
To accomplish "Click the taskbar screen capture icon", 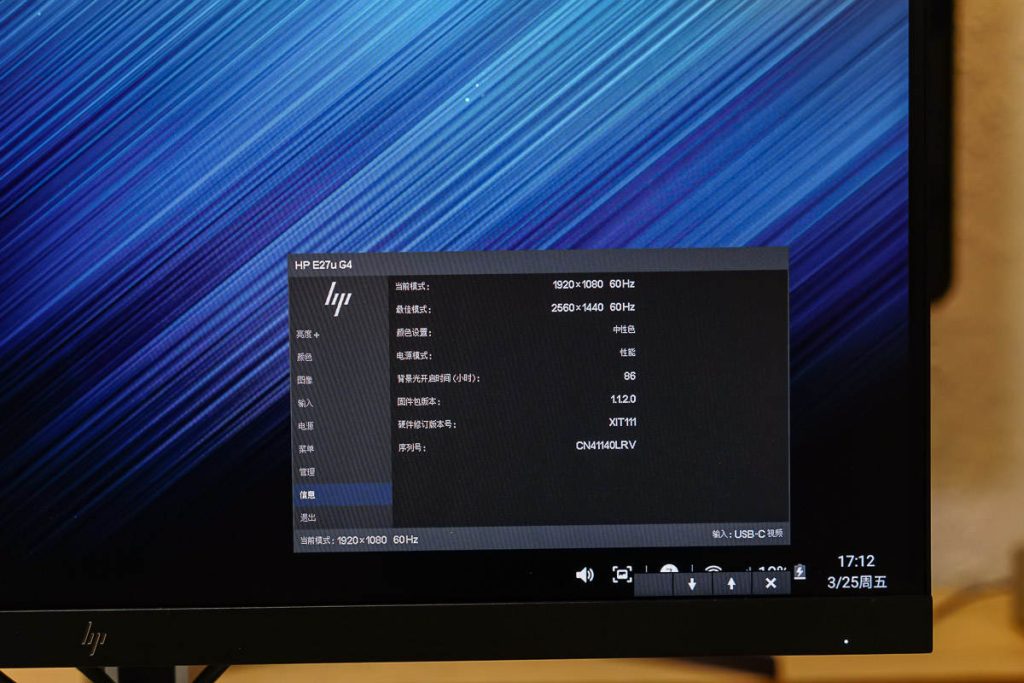I will pyautogui.click(x=622, y=575).
